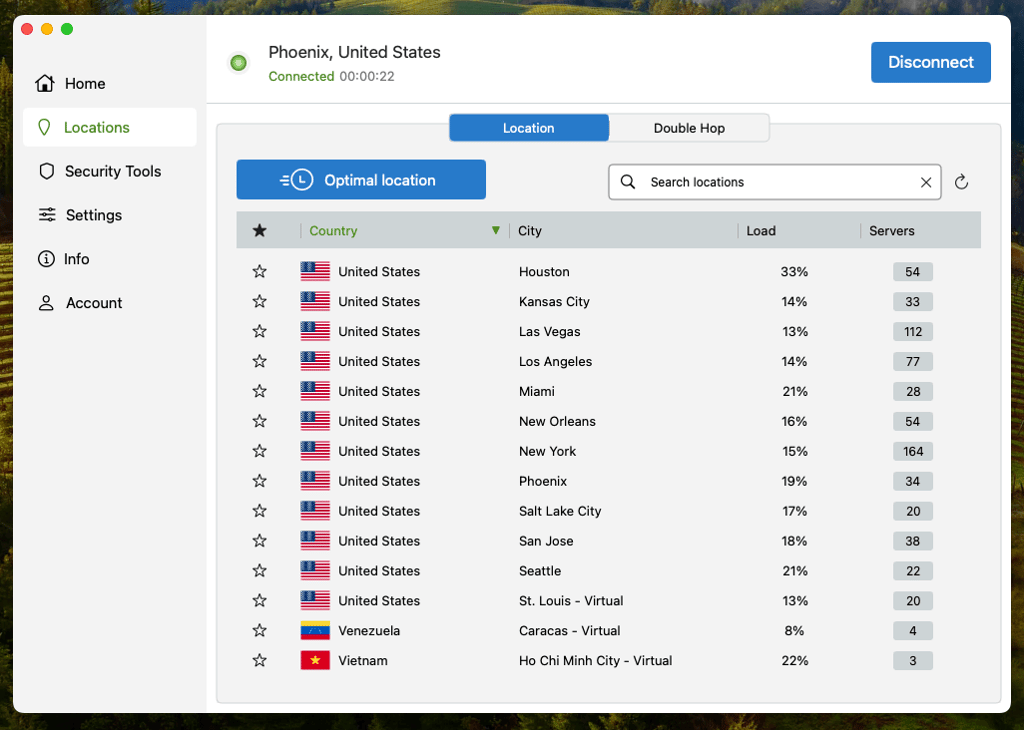Star the Seattle location

coord(259,571)
